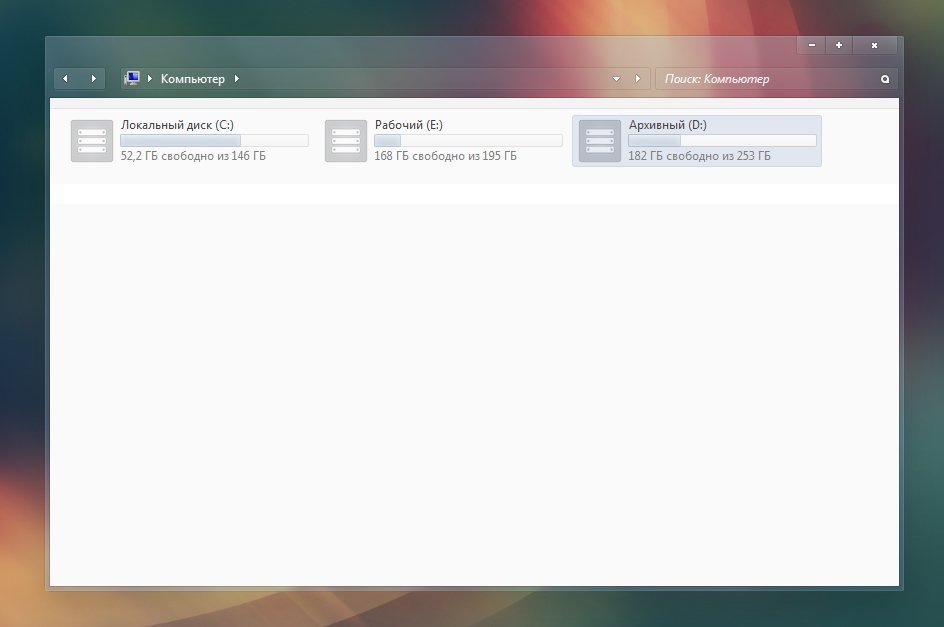This screenshot has height=627, width=944.
Task: Click the C: drive usage bar
Action: click(214, 140)
